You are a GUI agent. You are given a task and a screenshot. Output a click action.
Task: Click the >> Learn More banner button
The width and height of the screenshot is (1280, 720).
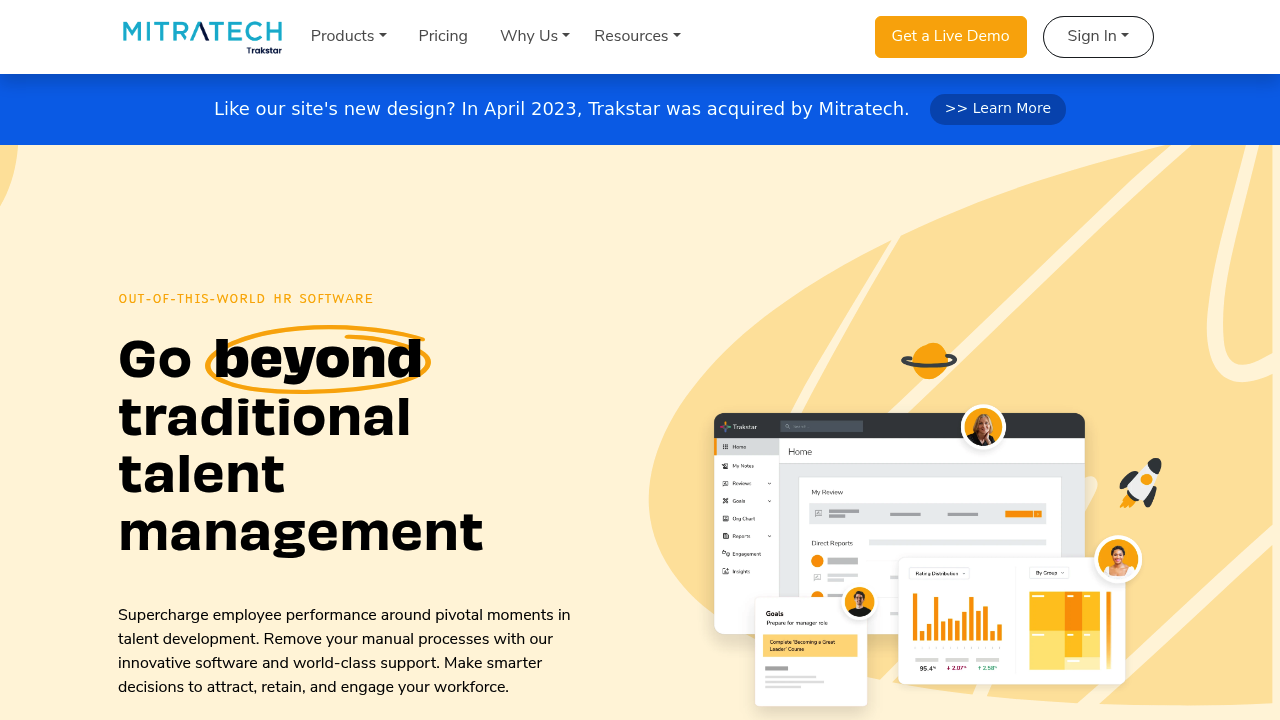[x=997, y=109]
